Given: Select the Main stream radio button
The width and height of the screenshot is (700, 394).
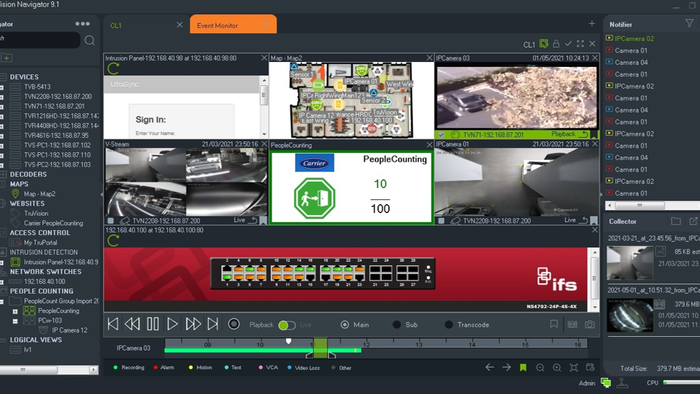Looking at the screenshot, I should (x=345, y=325).
